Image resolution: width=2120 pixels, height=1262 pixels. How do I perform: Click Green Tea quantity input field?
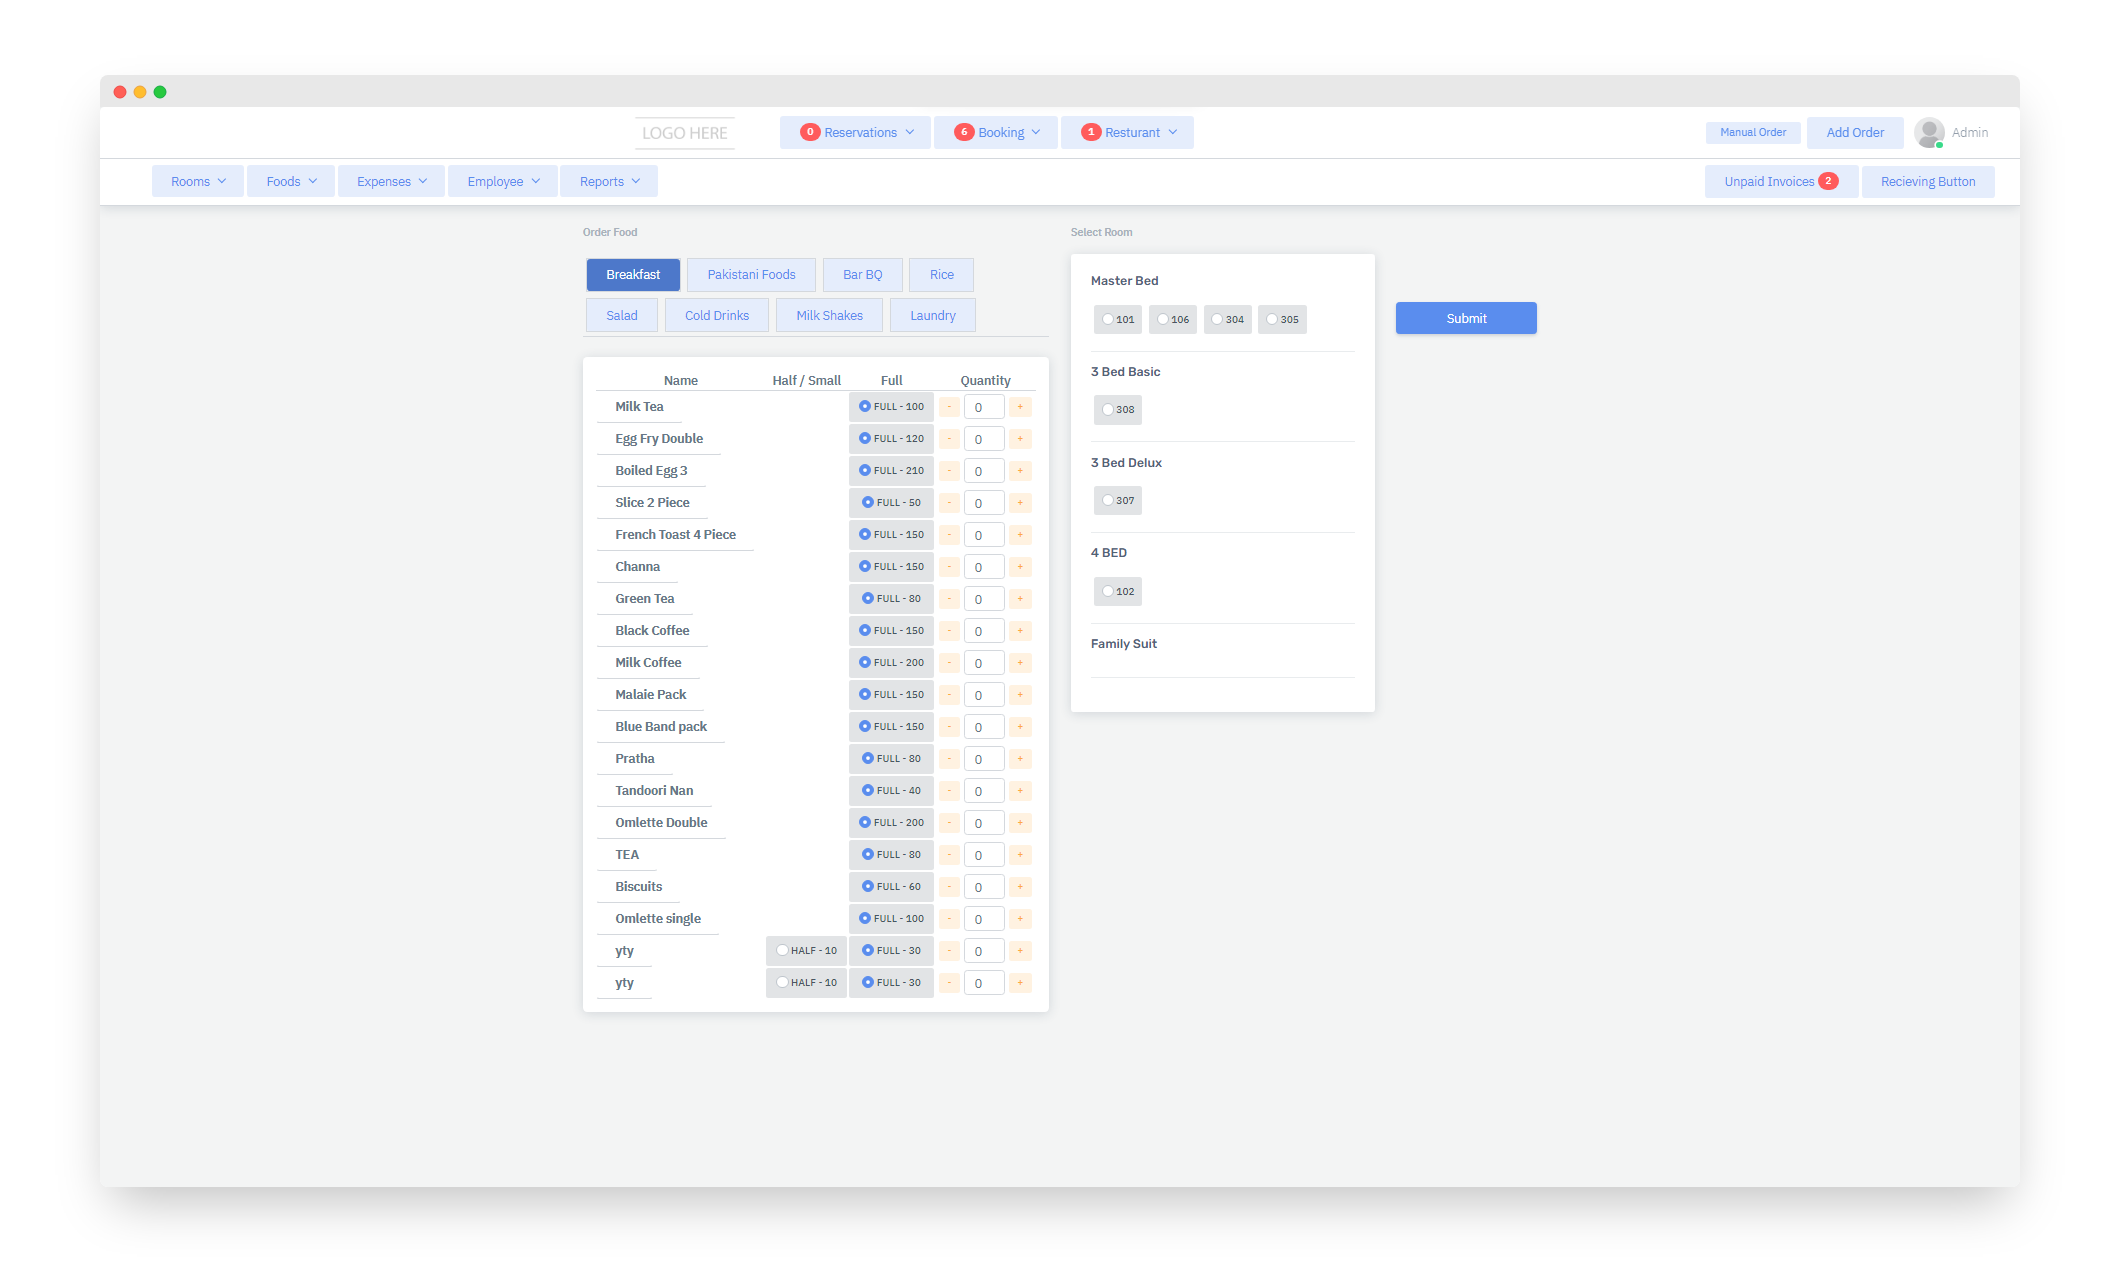[x=983, y=599]
